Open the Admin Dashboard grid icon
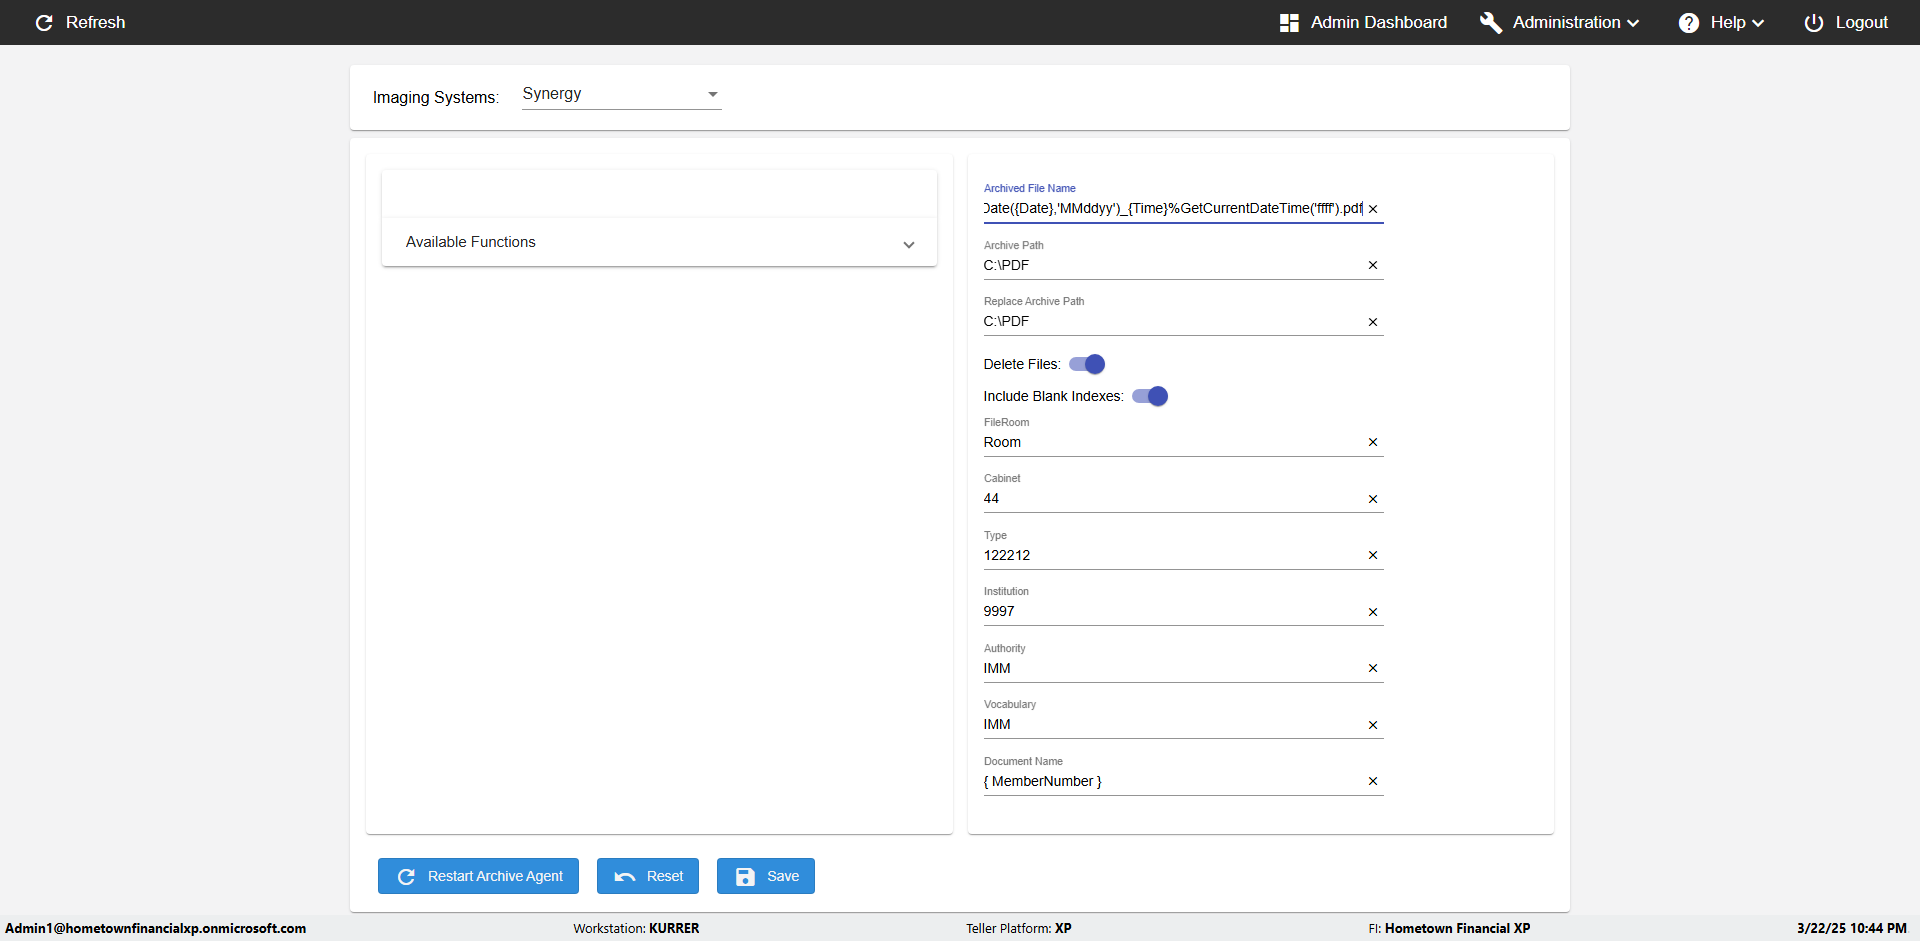Viewport: 1920px width, 941px height. 1289,23
